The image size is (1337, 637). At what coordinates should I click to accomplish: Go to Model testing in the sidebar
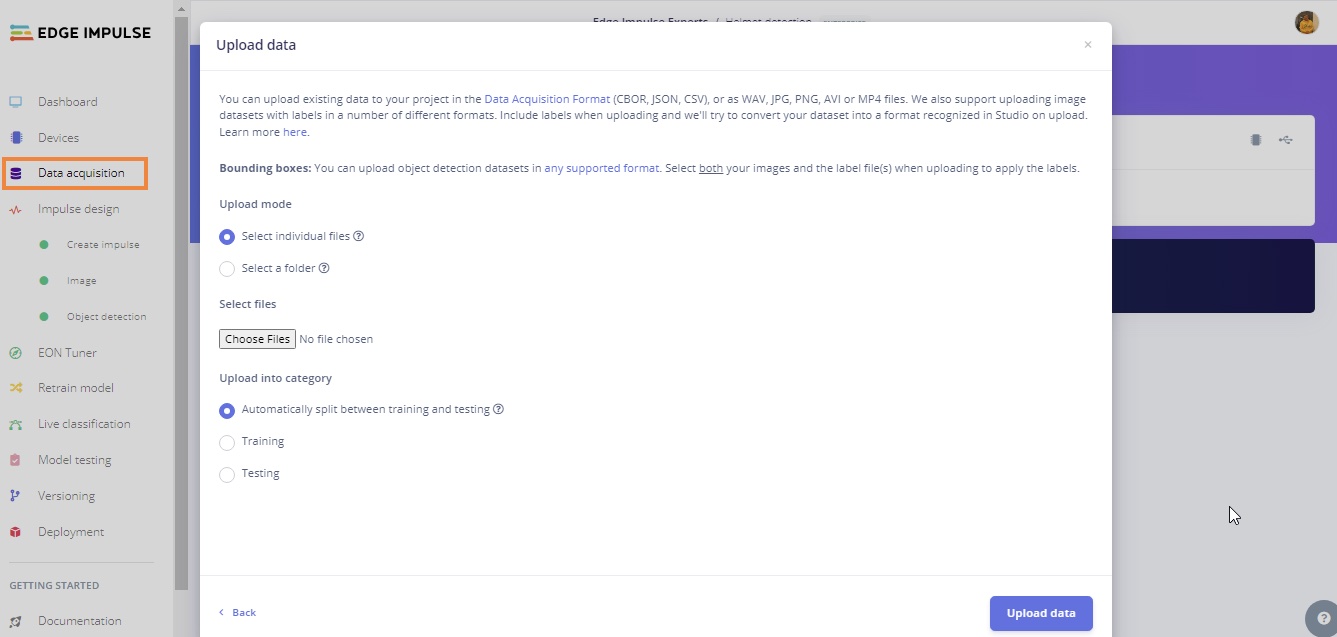tap(74, 460)
